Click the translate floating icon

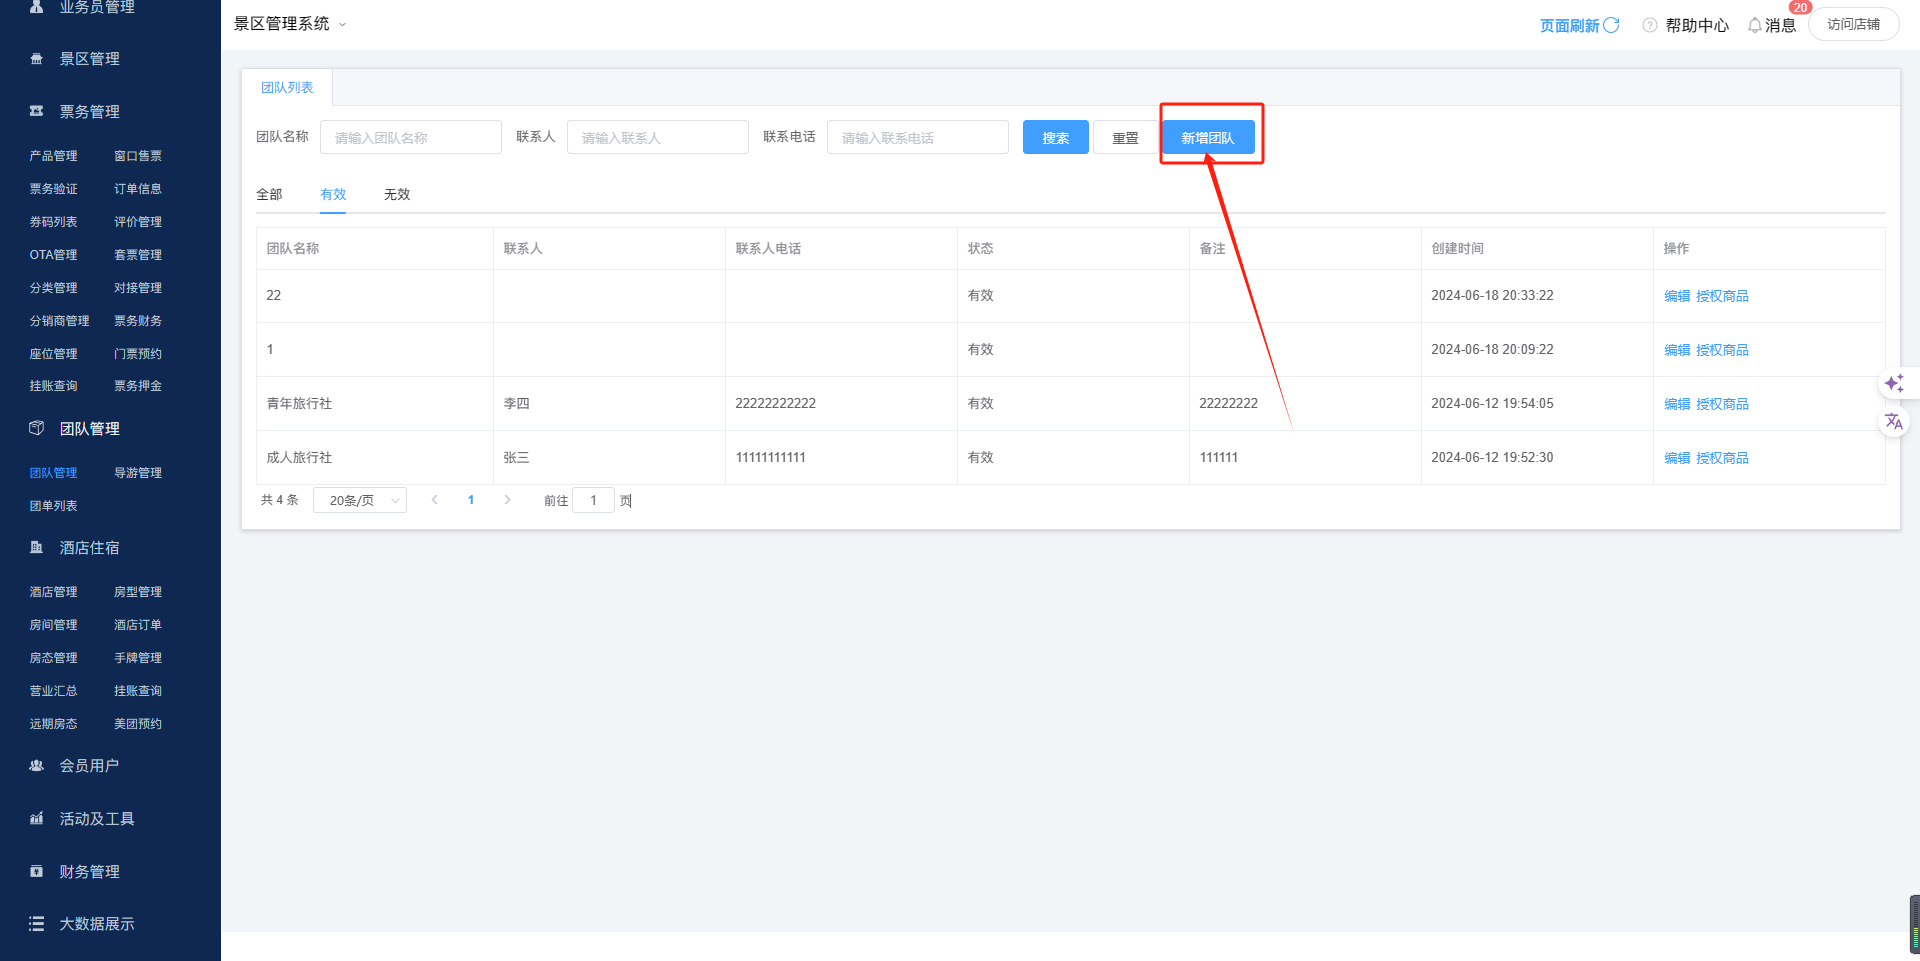1894,422
